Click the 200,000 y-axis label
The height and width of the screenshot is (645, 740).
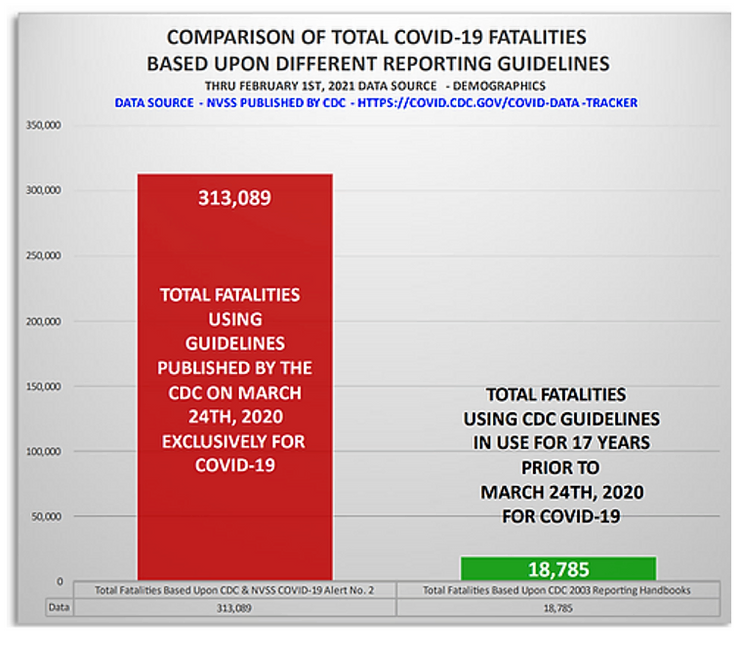[42, 321]
